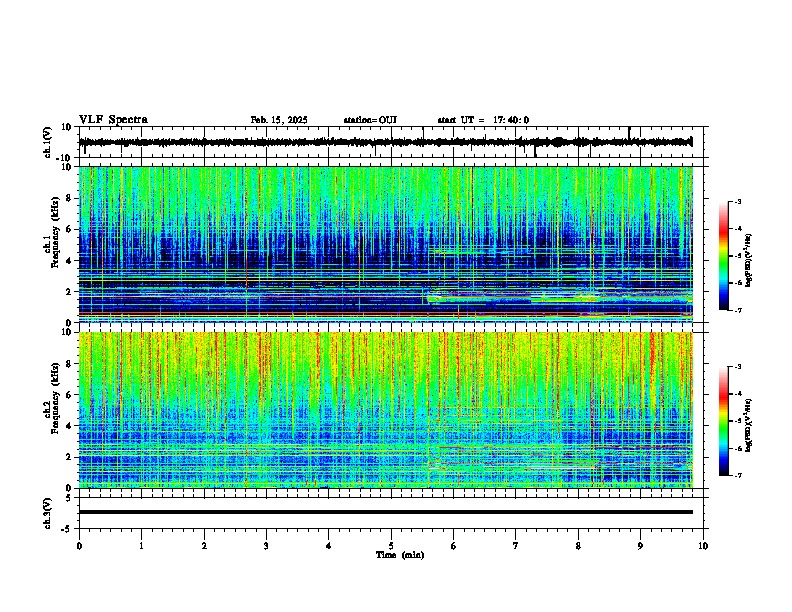Click the 'ch.3(V)' axis label
Screen dimensions: 792x612
48,513
